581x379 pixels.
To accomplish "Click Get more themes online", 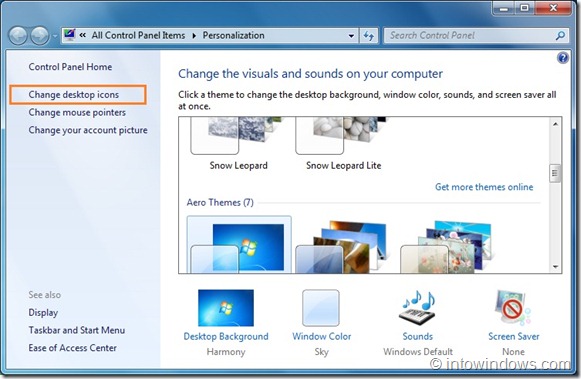I will [484, 187].
